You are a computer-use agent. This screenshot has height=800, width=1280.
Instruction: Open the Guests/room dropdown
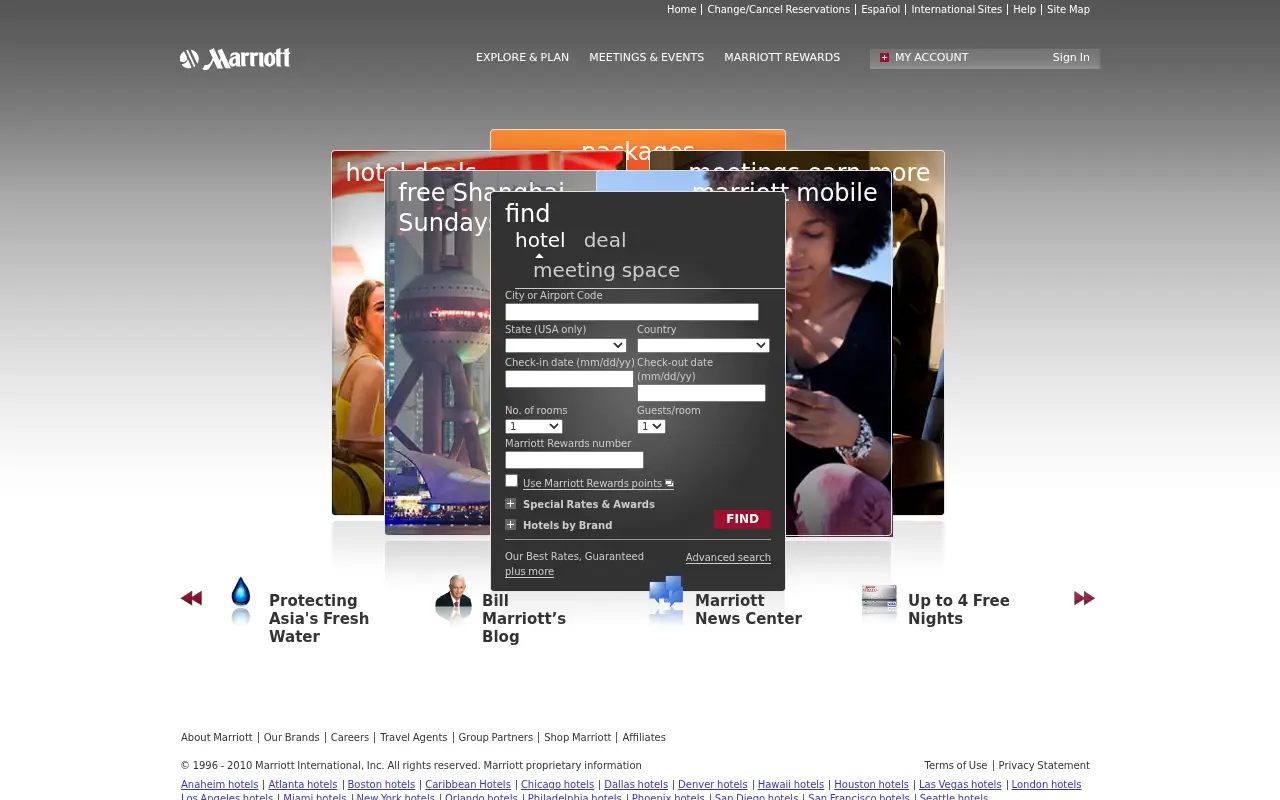pos(651,426)
